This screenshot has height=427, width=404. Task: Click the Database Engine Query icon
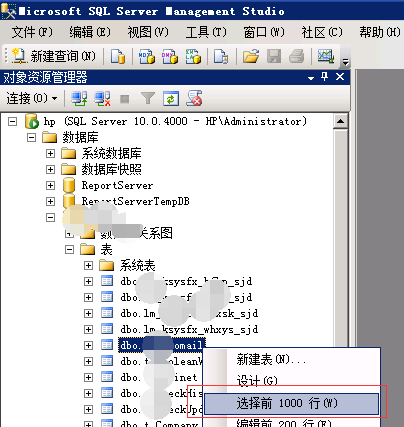point(118,56)
